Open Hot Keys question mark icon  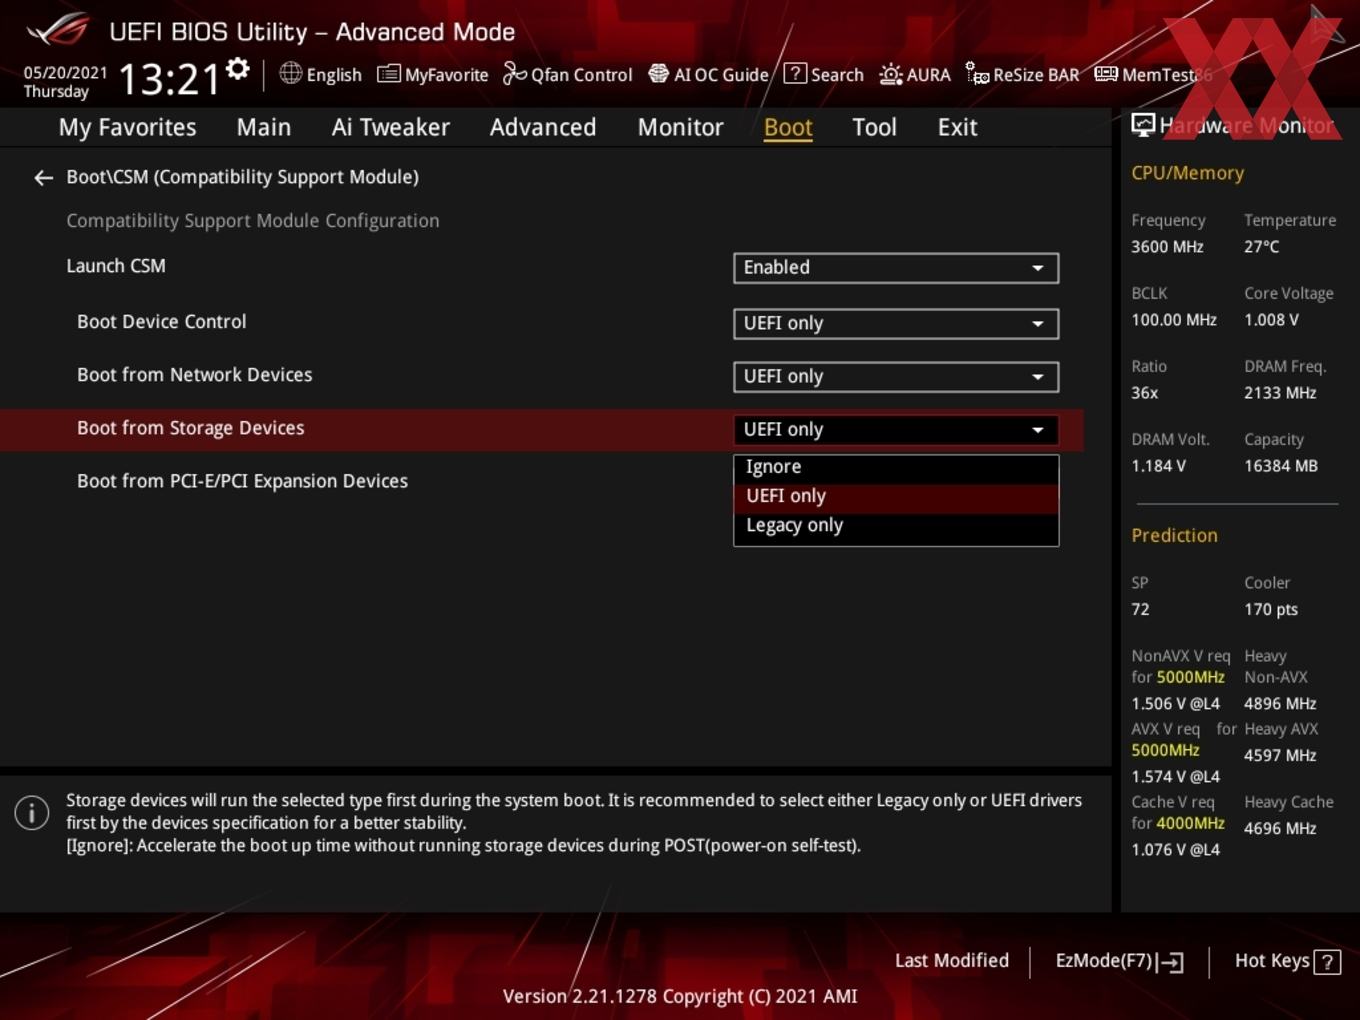coord(1327,962)
